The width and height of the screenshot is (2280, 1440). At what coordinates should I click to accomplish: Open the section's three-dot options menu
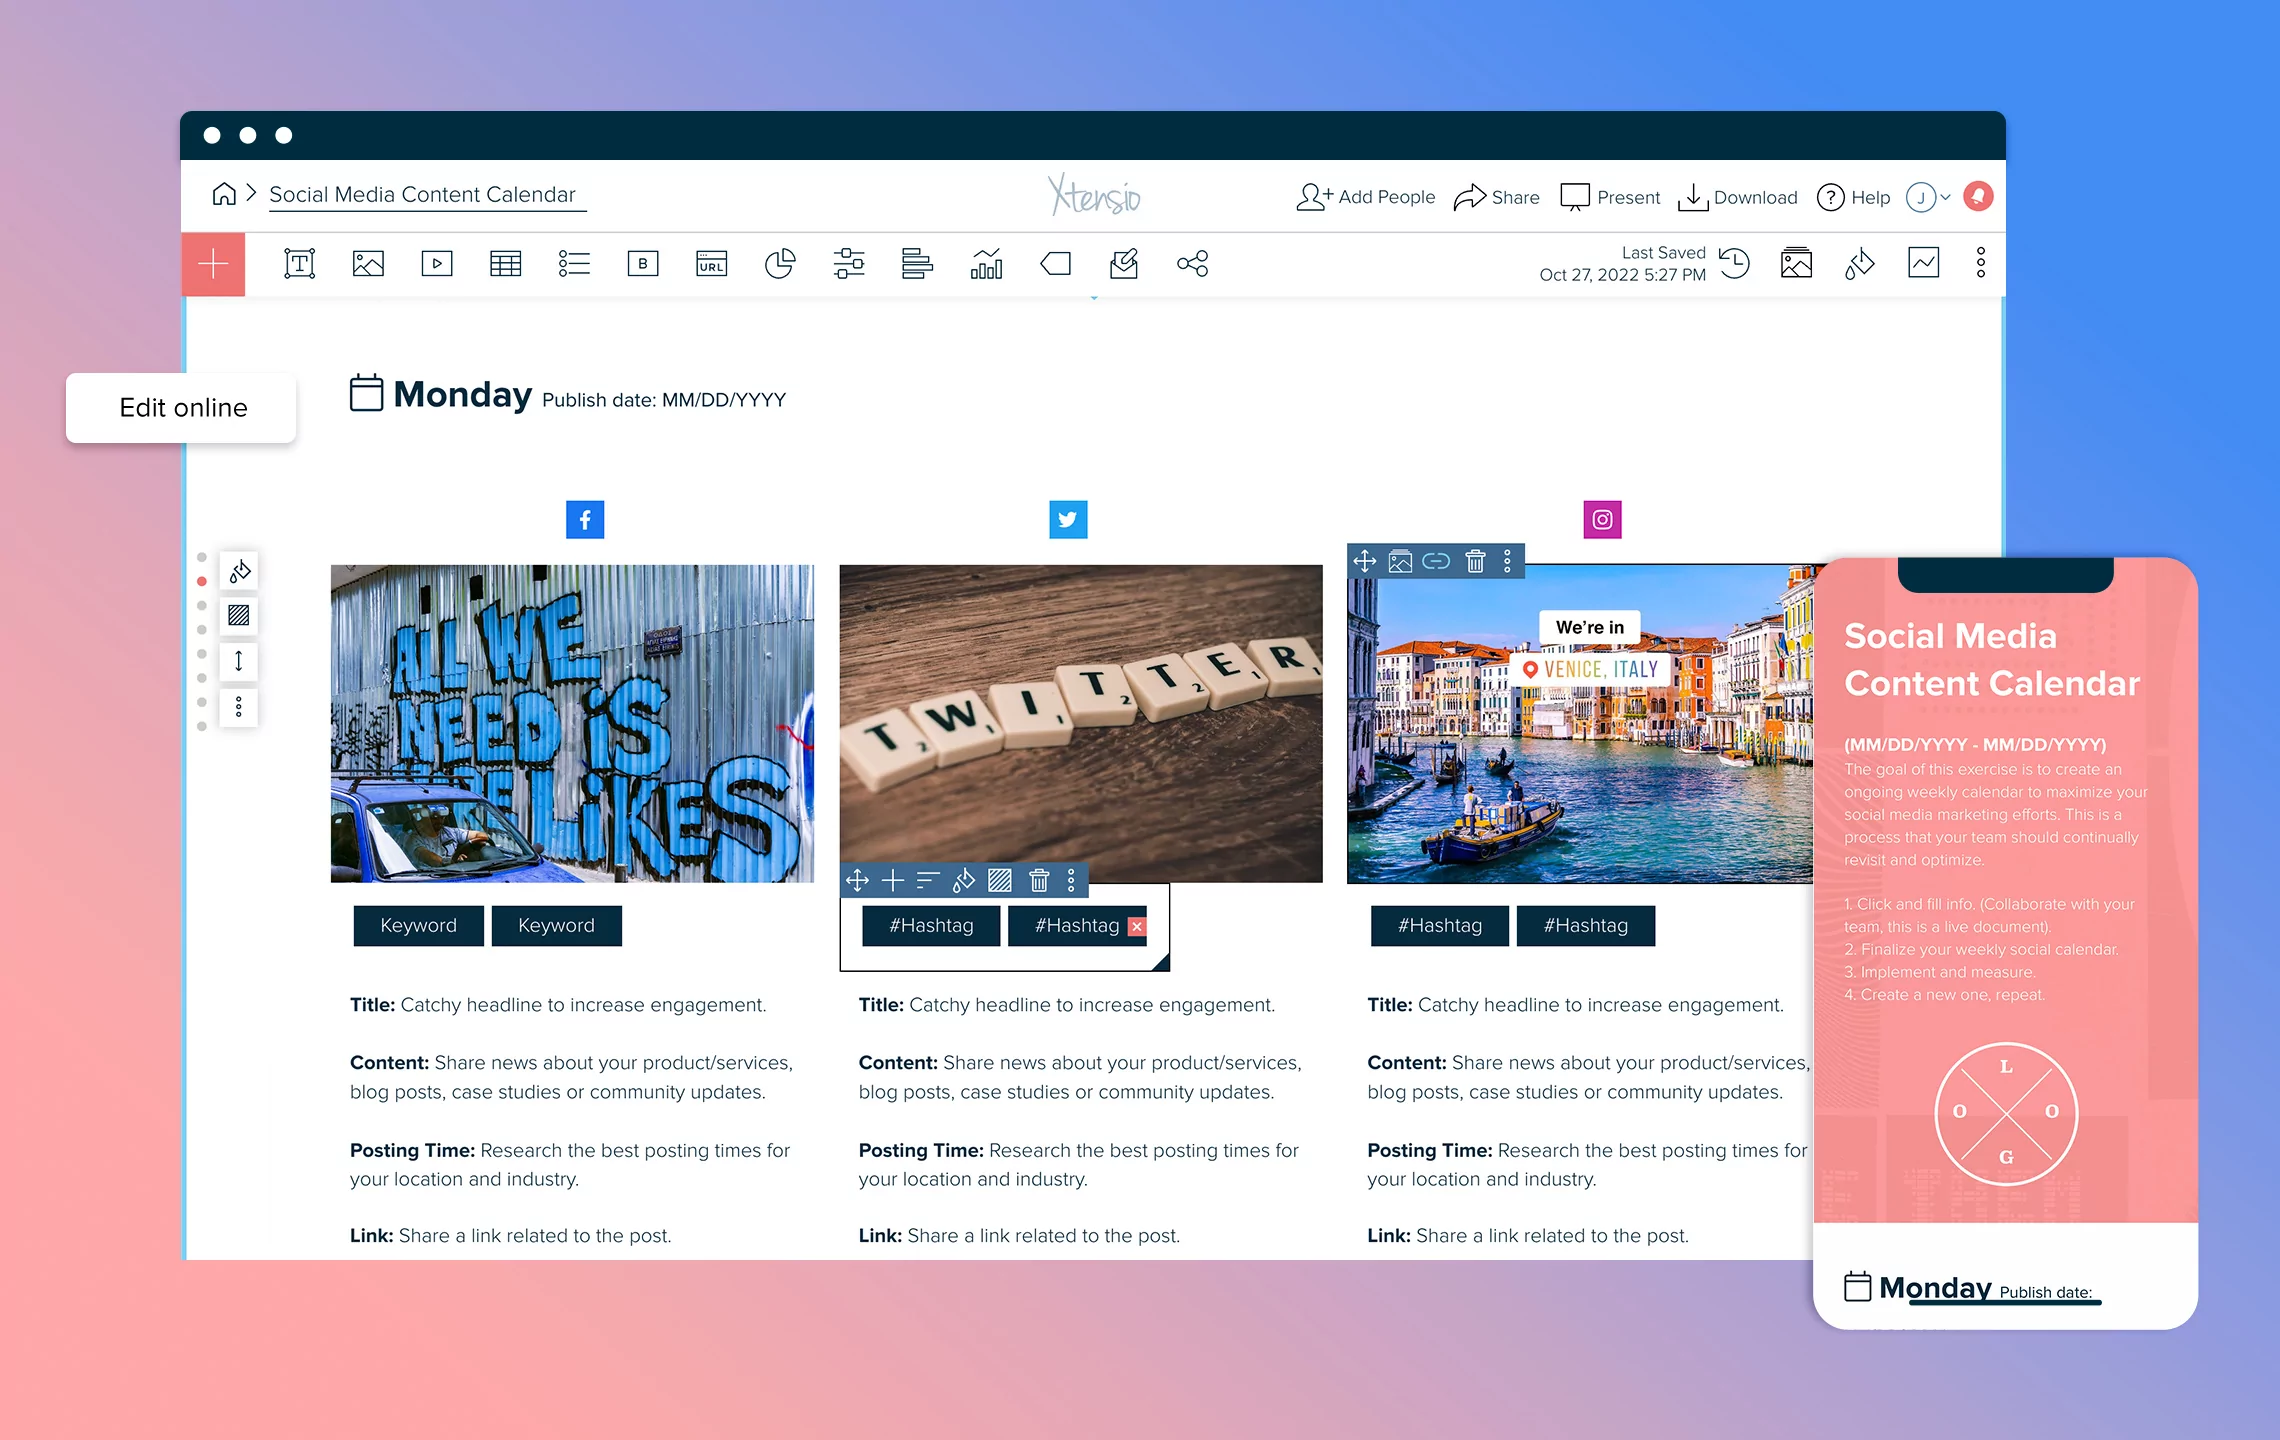tap(238, 708)
